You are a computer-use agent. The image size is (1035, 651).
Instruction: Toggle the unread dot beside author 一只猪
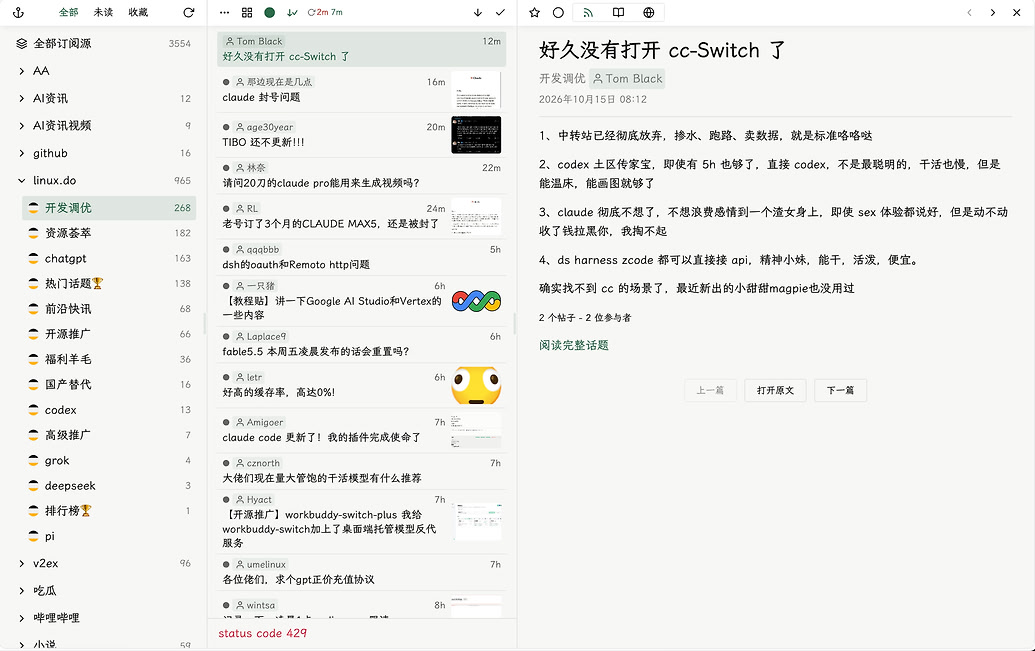(226, 286)
